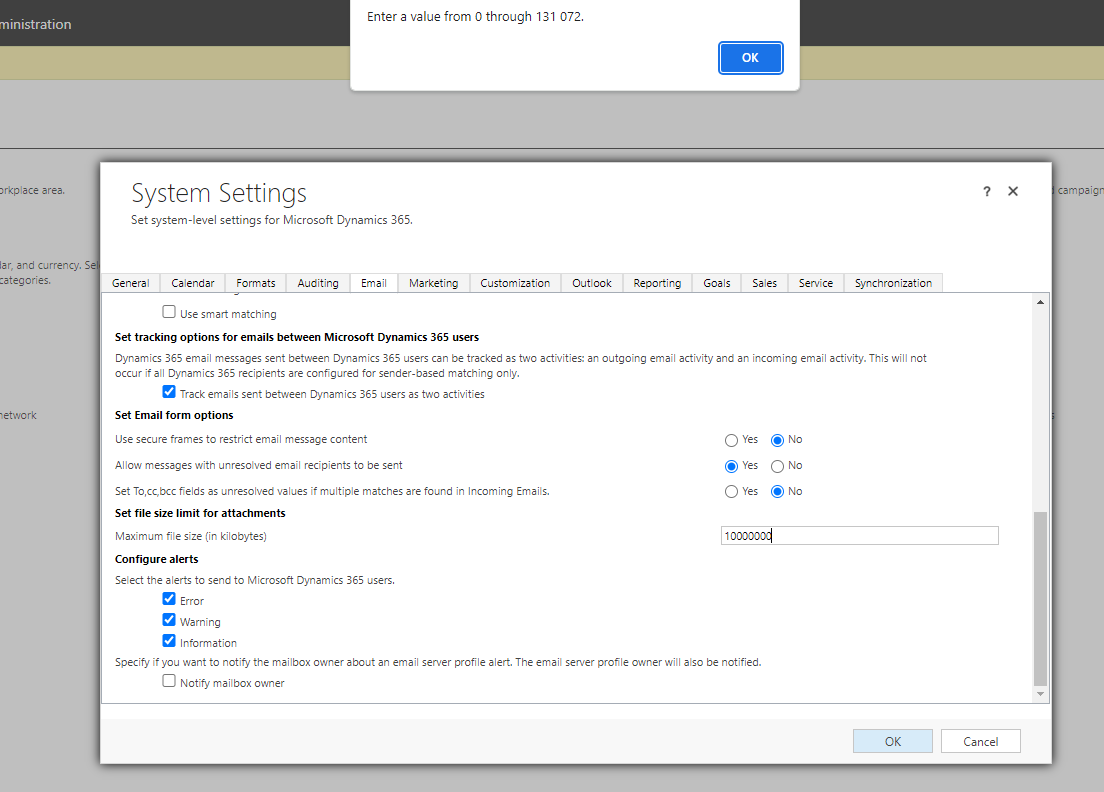
Task: Select the Sales tab
Action: (x=764, y=283)
